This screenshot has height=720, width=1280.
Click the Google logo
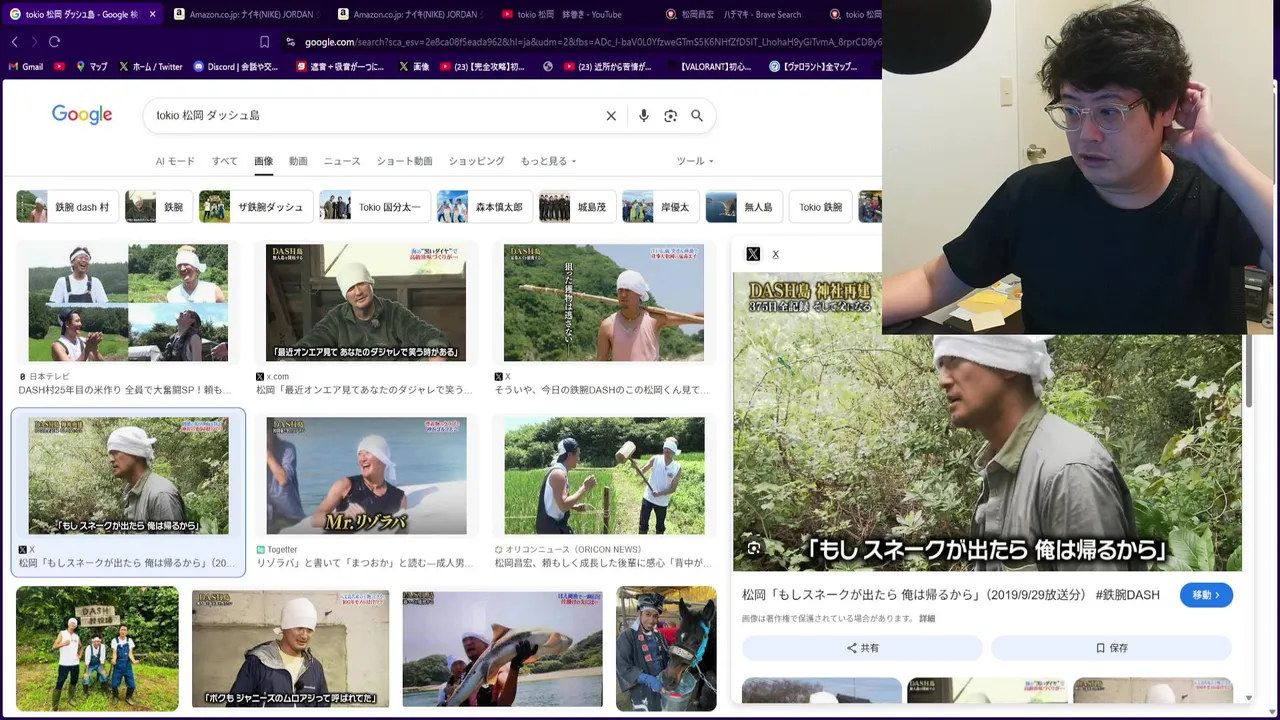82,115
